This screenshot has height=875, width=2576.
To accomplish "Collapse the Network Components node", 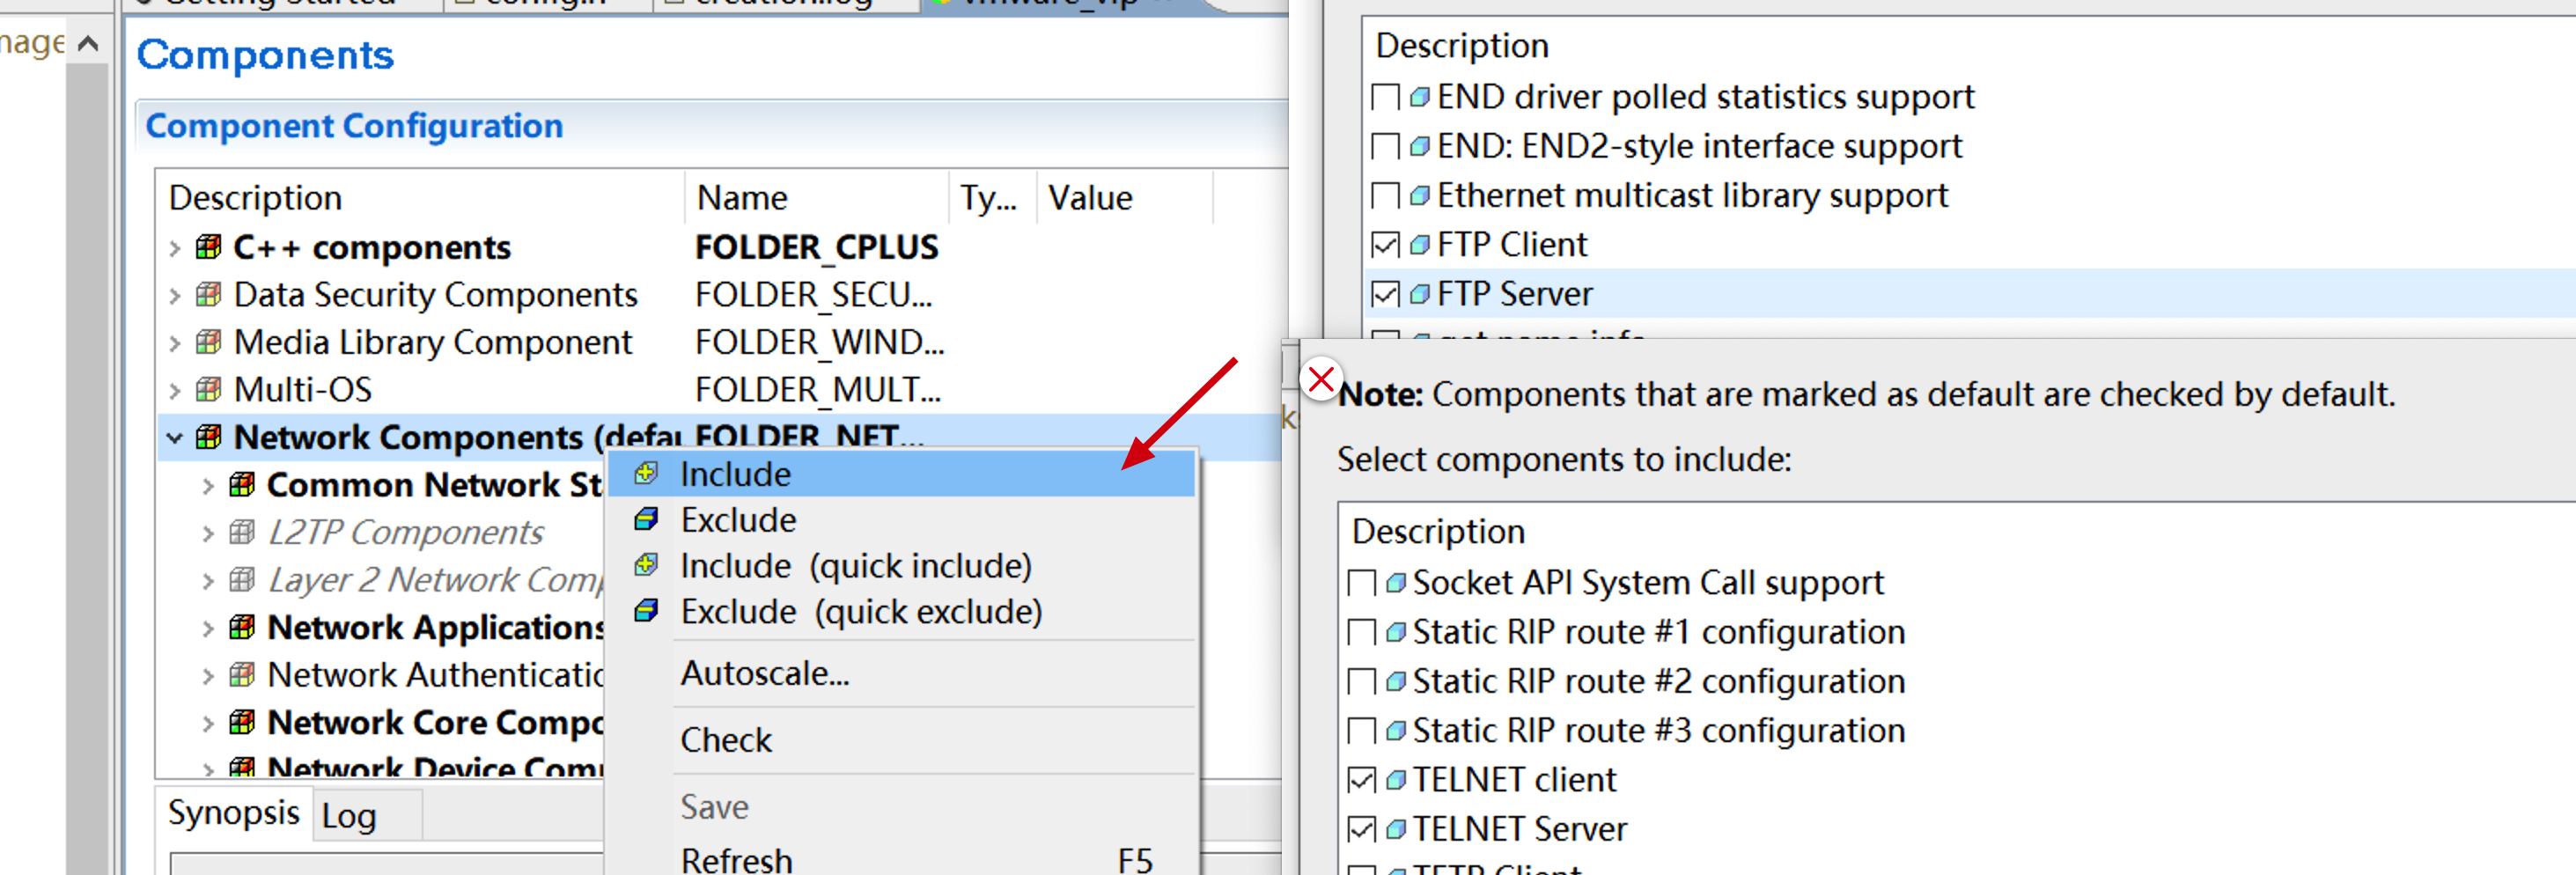I will [175, 438].
